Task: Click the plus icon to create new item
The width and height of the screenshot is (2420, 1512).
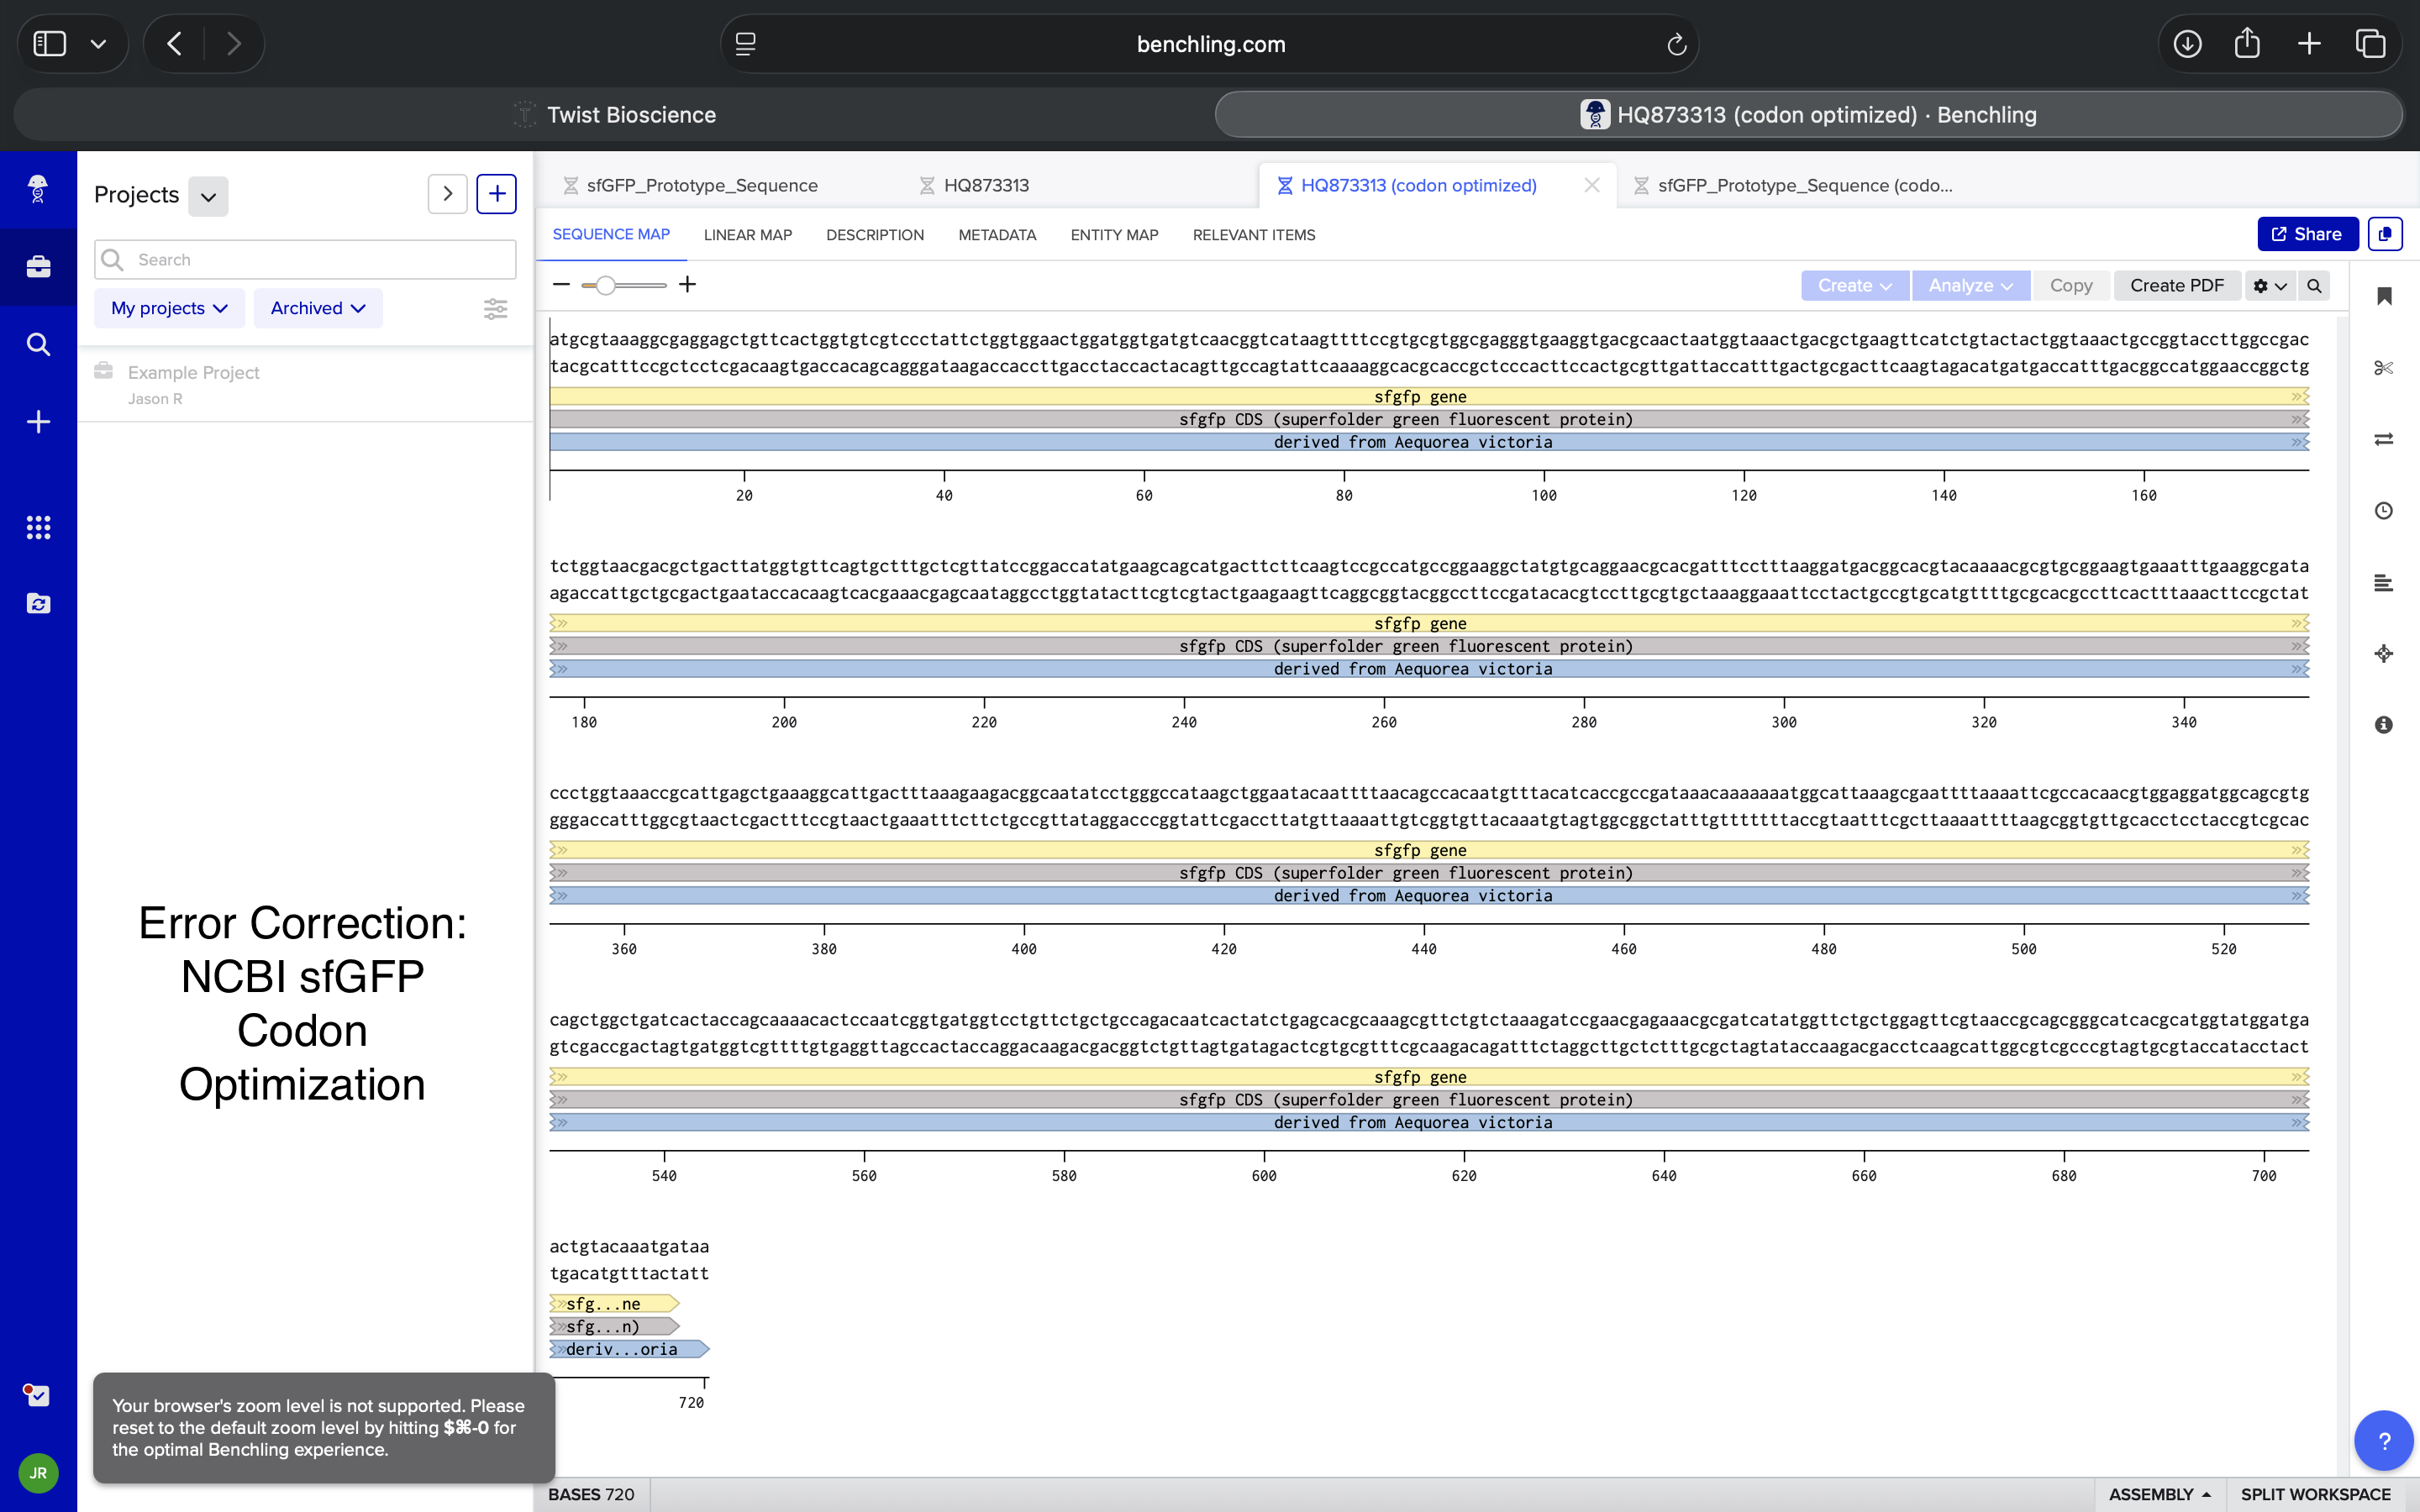Action: pyautogui.click(x=38, y=421)
